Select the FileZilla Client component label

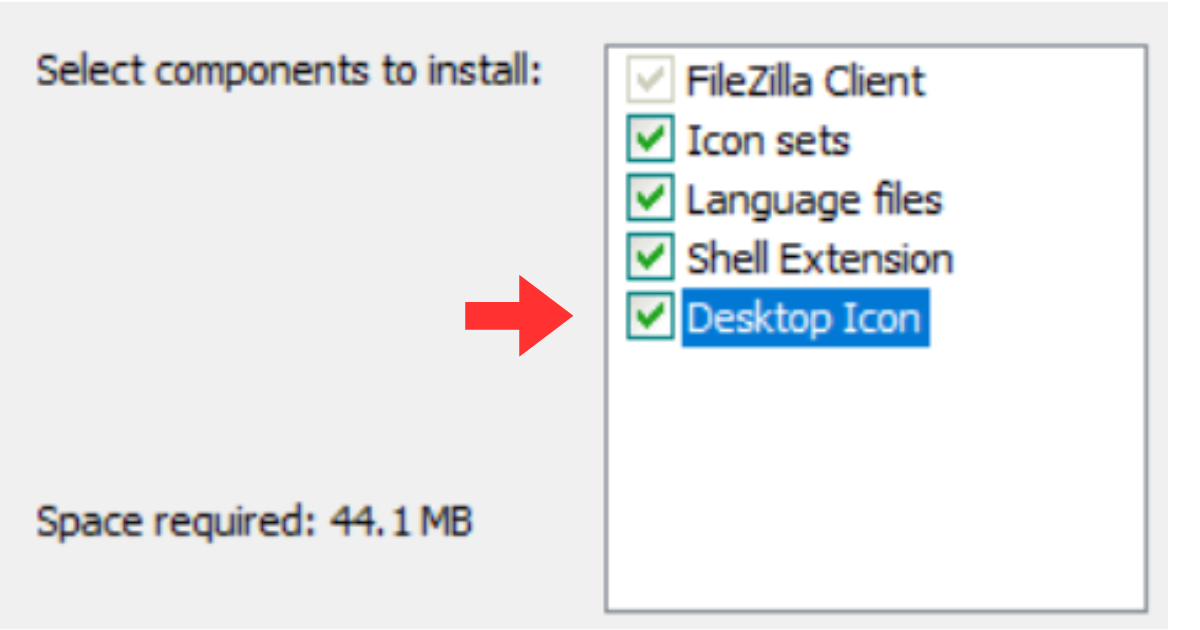[805, 81]
